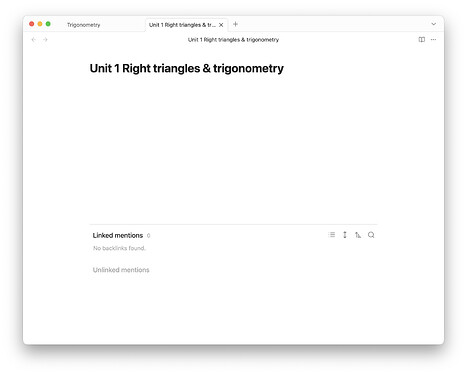Expand the tab list chevron
The image size is (466, 375).
(x=433, y=24)
